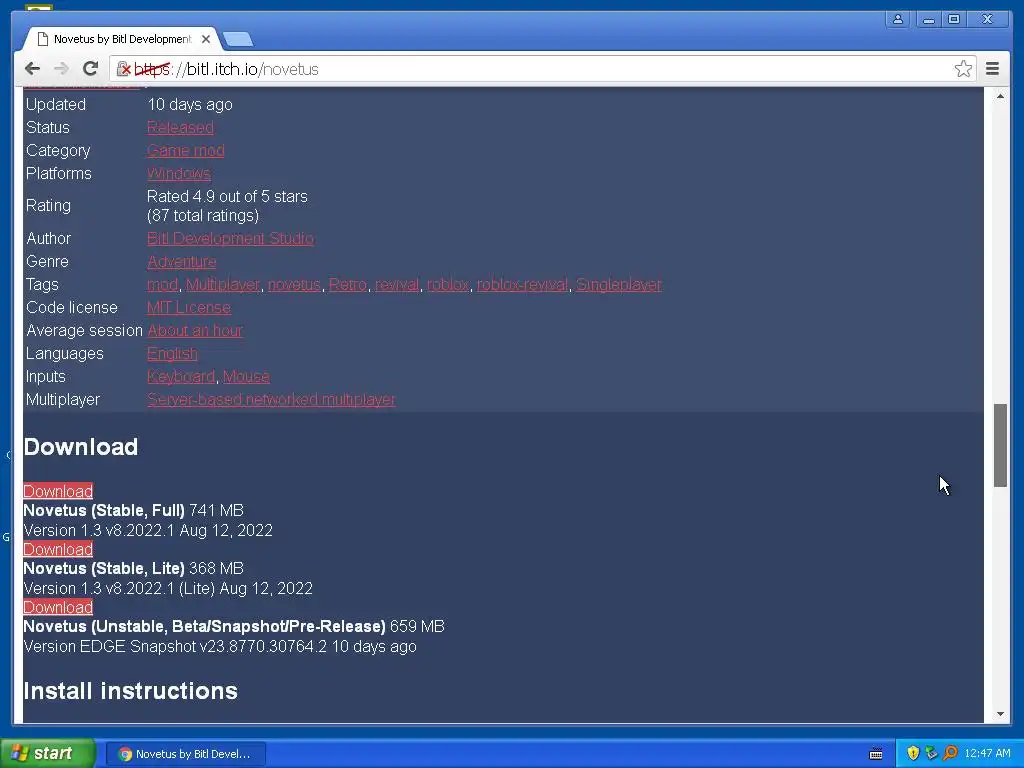Viewport: 1024px width, 768px height.
Task: Open the English language link
Action: click(x=172, y=353)
